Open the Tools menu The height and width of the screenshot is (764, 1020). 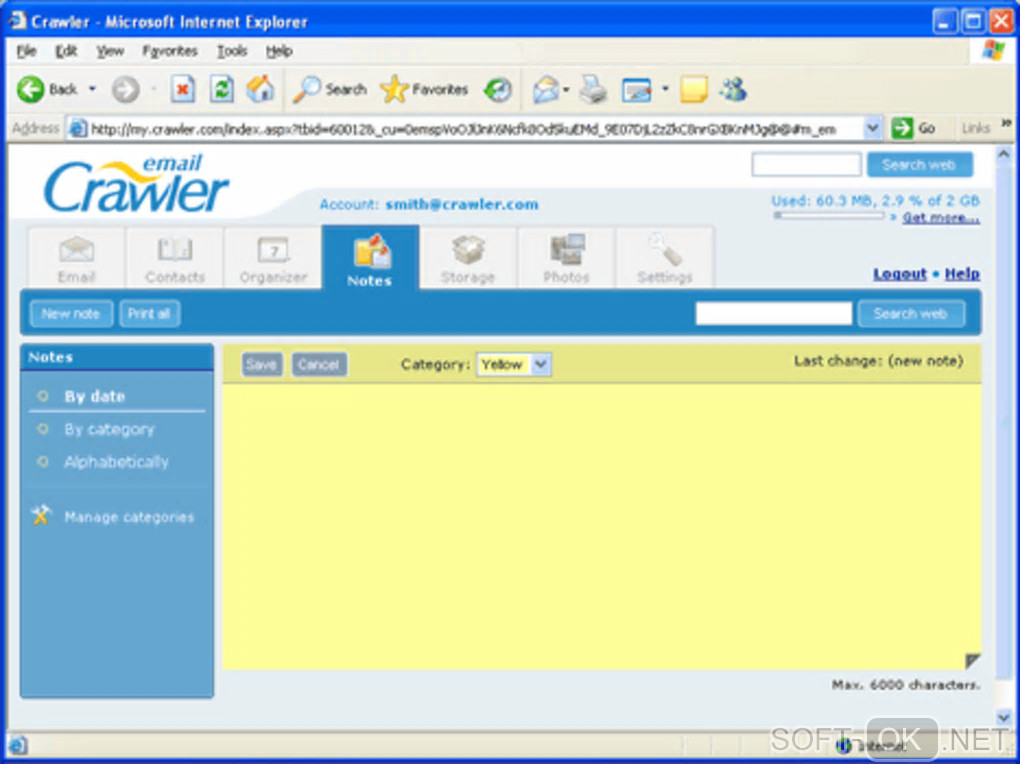click(232, 51)
